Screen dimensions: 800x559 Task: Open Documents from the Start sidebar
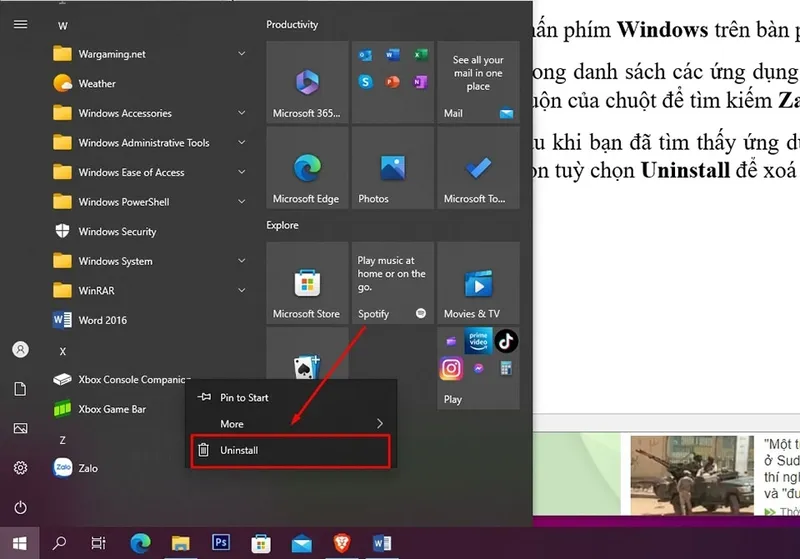pos(20,389)
